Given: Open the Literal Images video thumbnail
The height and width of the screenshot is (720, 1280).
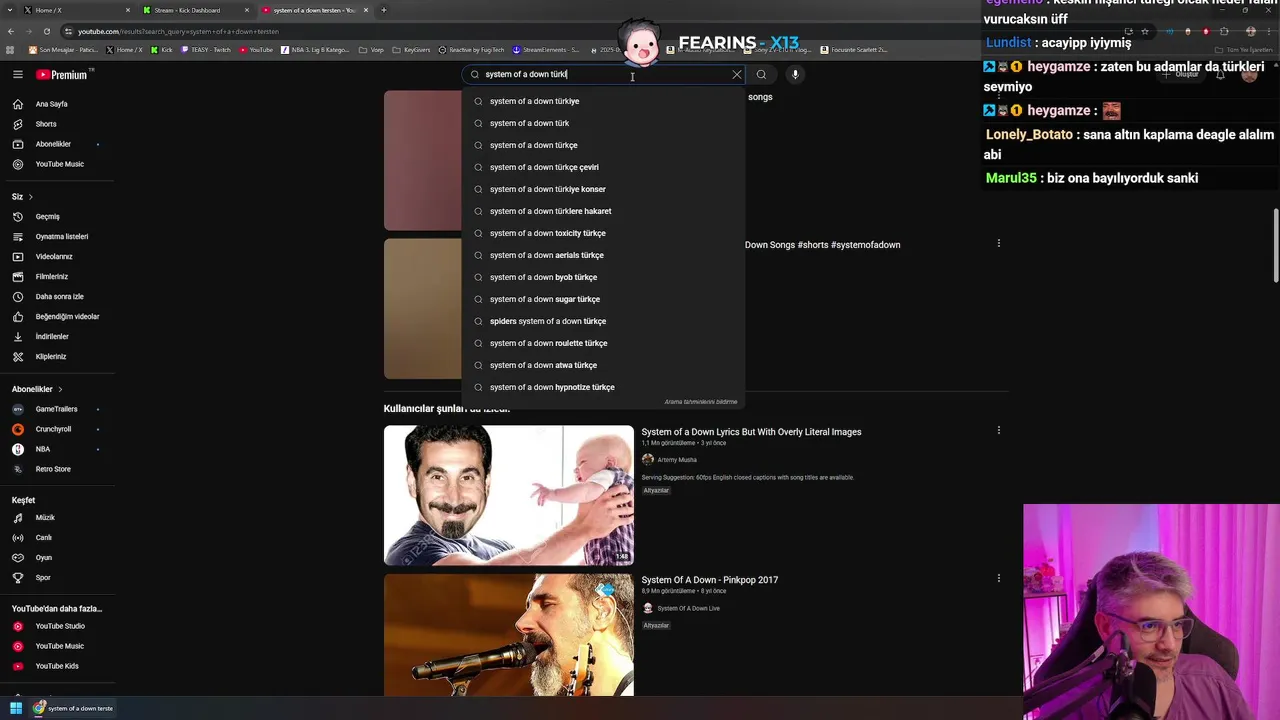Looking at the screenshot, I should 508,495.
